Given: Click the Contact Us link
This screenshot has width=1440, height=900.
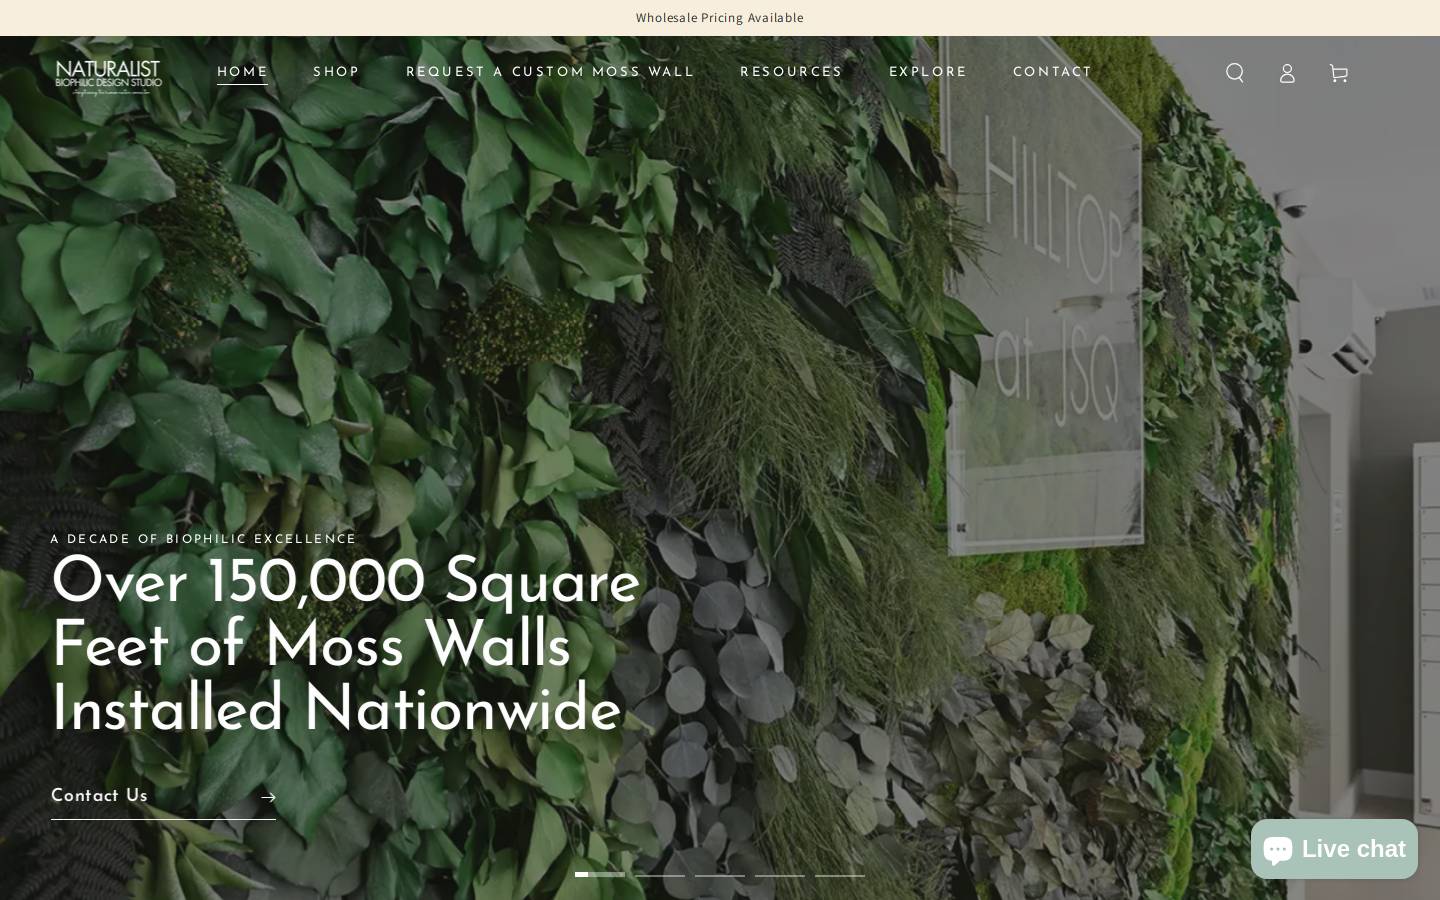Looking at the screenshot, I should coord(163,797).
